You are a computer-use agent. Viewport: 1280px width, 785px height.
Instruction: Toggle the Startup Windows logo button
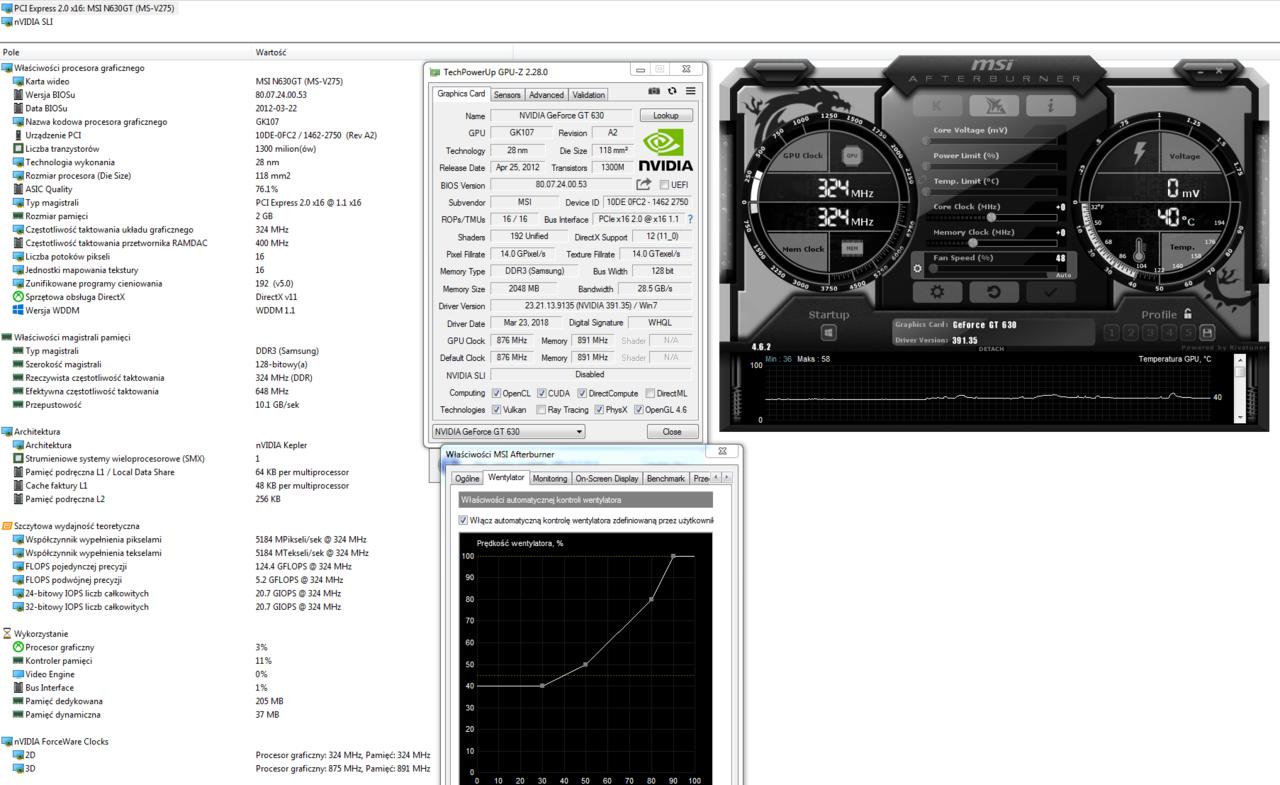(x=828, y=335)
